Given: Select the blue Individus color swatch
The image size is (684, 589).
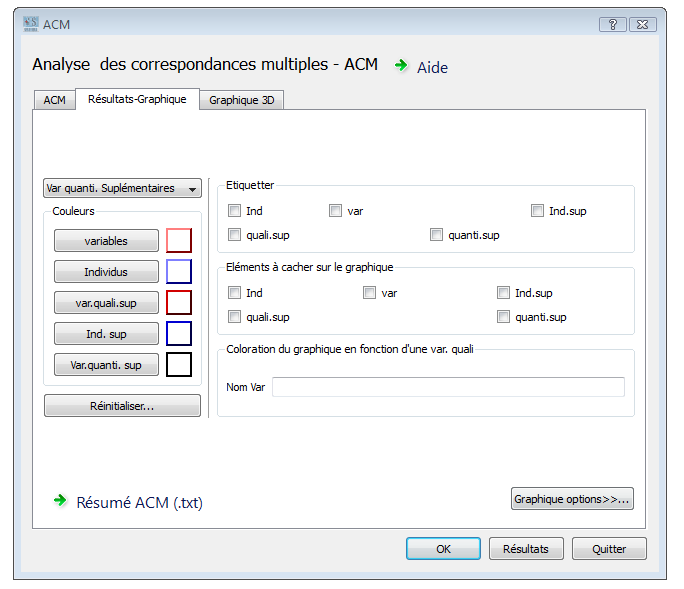Looking at the screenshot, I should click(179, 271).
